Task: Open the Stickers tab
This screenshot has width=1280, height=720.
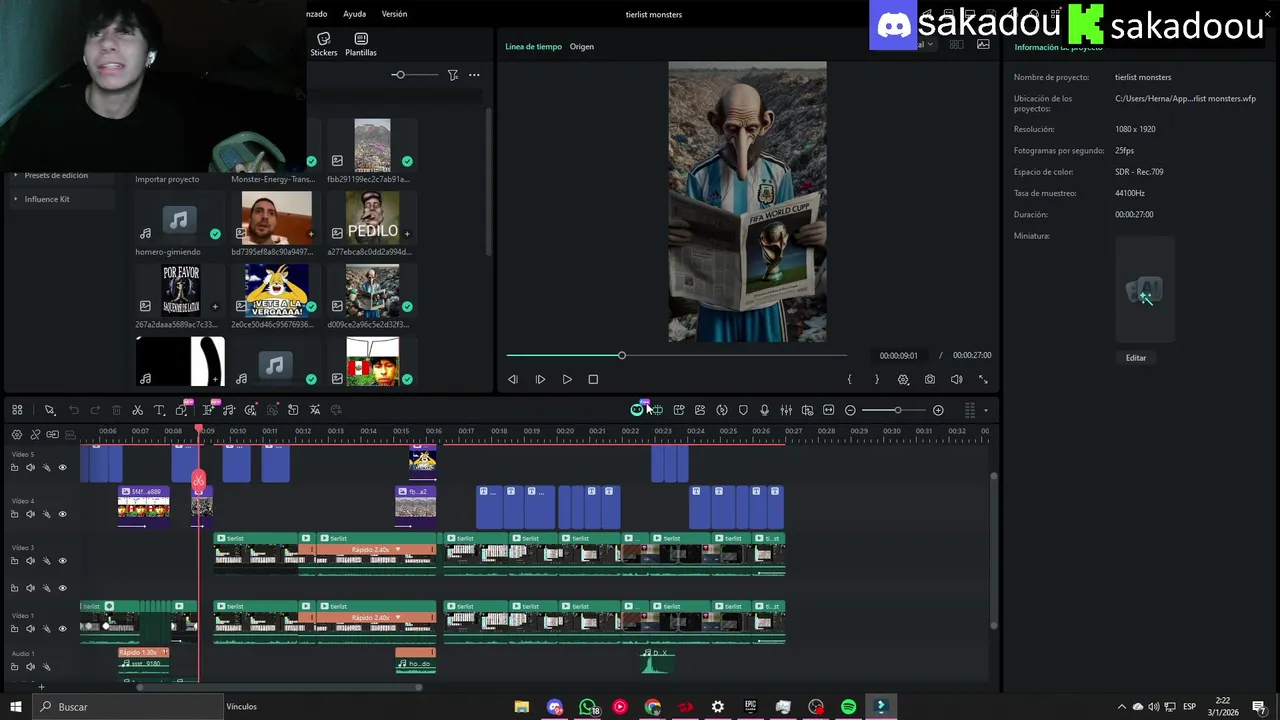Action: (323, 44)
